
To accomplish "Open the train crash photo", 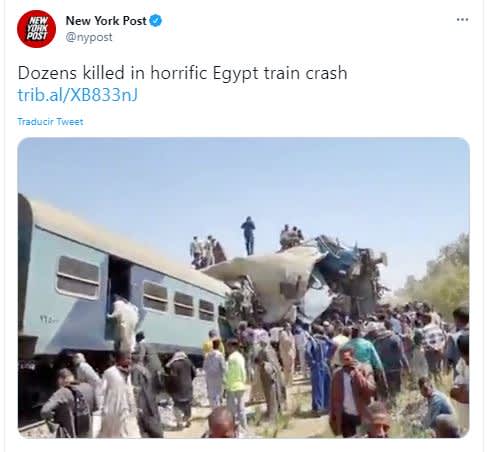I will 244,288.
